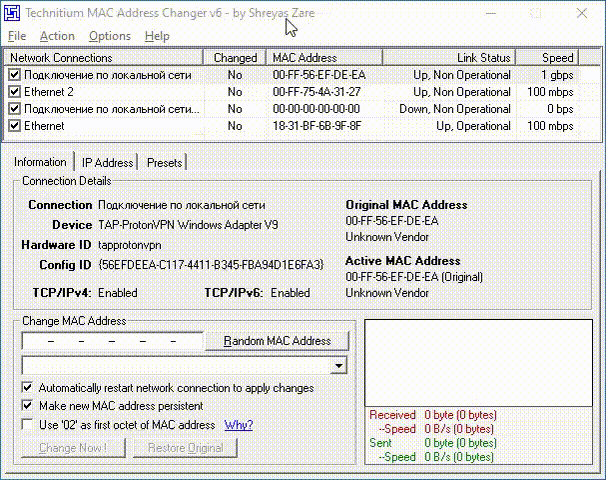This screenshot has height=480, width=606.
Task: Click the 'Why?' link
Action: 238,425
